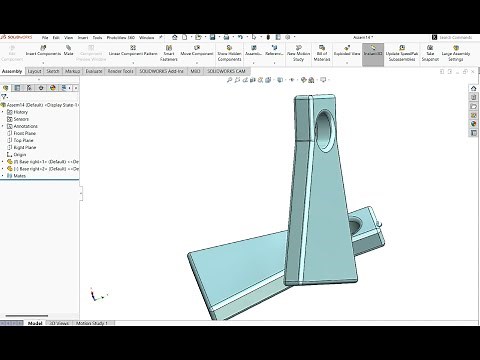Open Large Assembly Settings
The width and height of the screenshot is (480, 360).
(456, 53)
